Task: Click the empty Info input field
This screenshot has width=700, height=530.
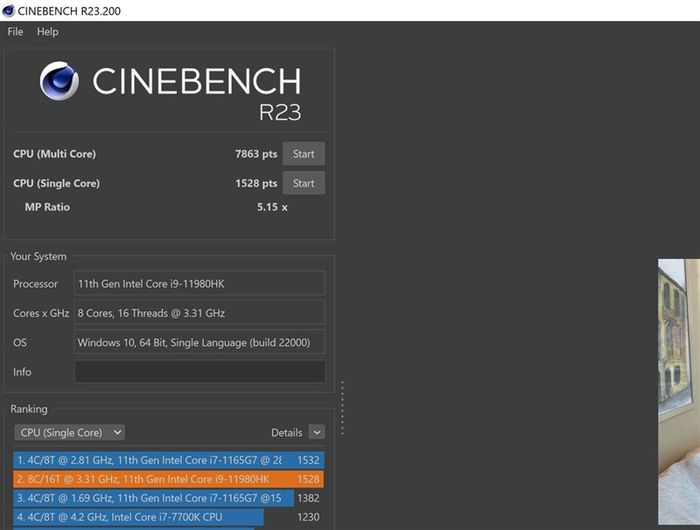Action: coord(200,371)
